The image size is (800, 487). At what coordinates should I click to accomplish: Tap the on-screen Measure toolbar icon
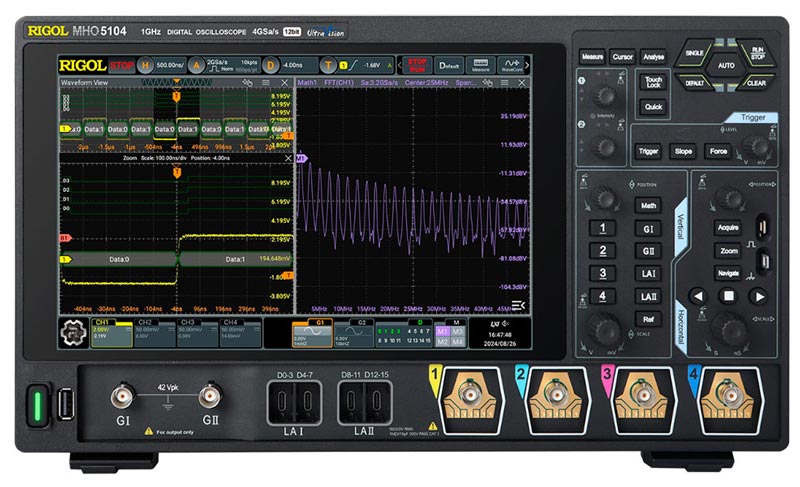click(x=480, y=65)
